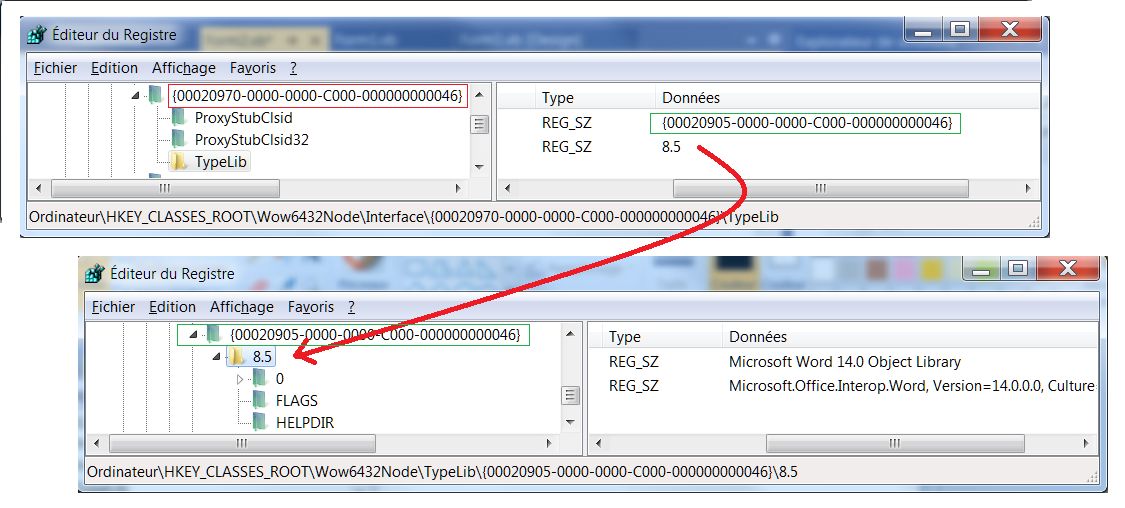Click the ProxyStubClsid32 folder icon
1125x508 pixels.
(x=179, y=139)
